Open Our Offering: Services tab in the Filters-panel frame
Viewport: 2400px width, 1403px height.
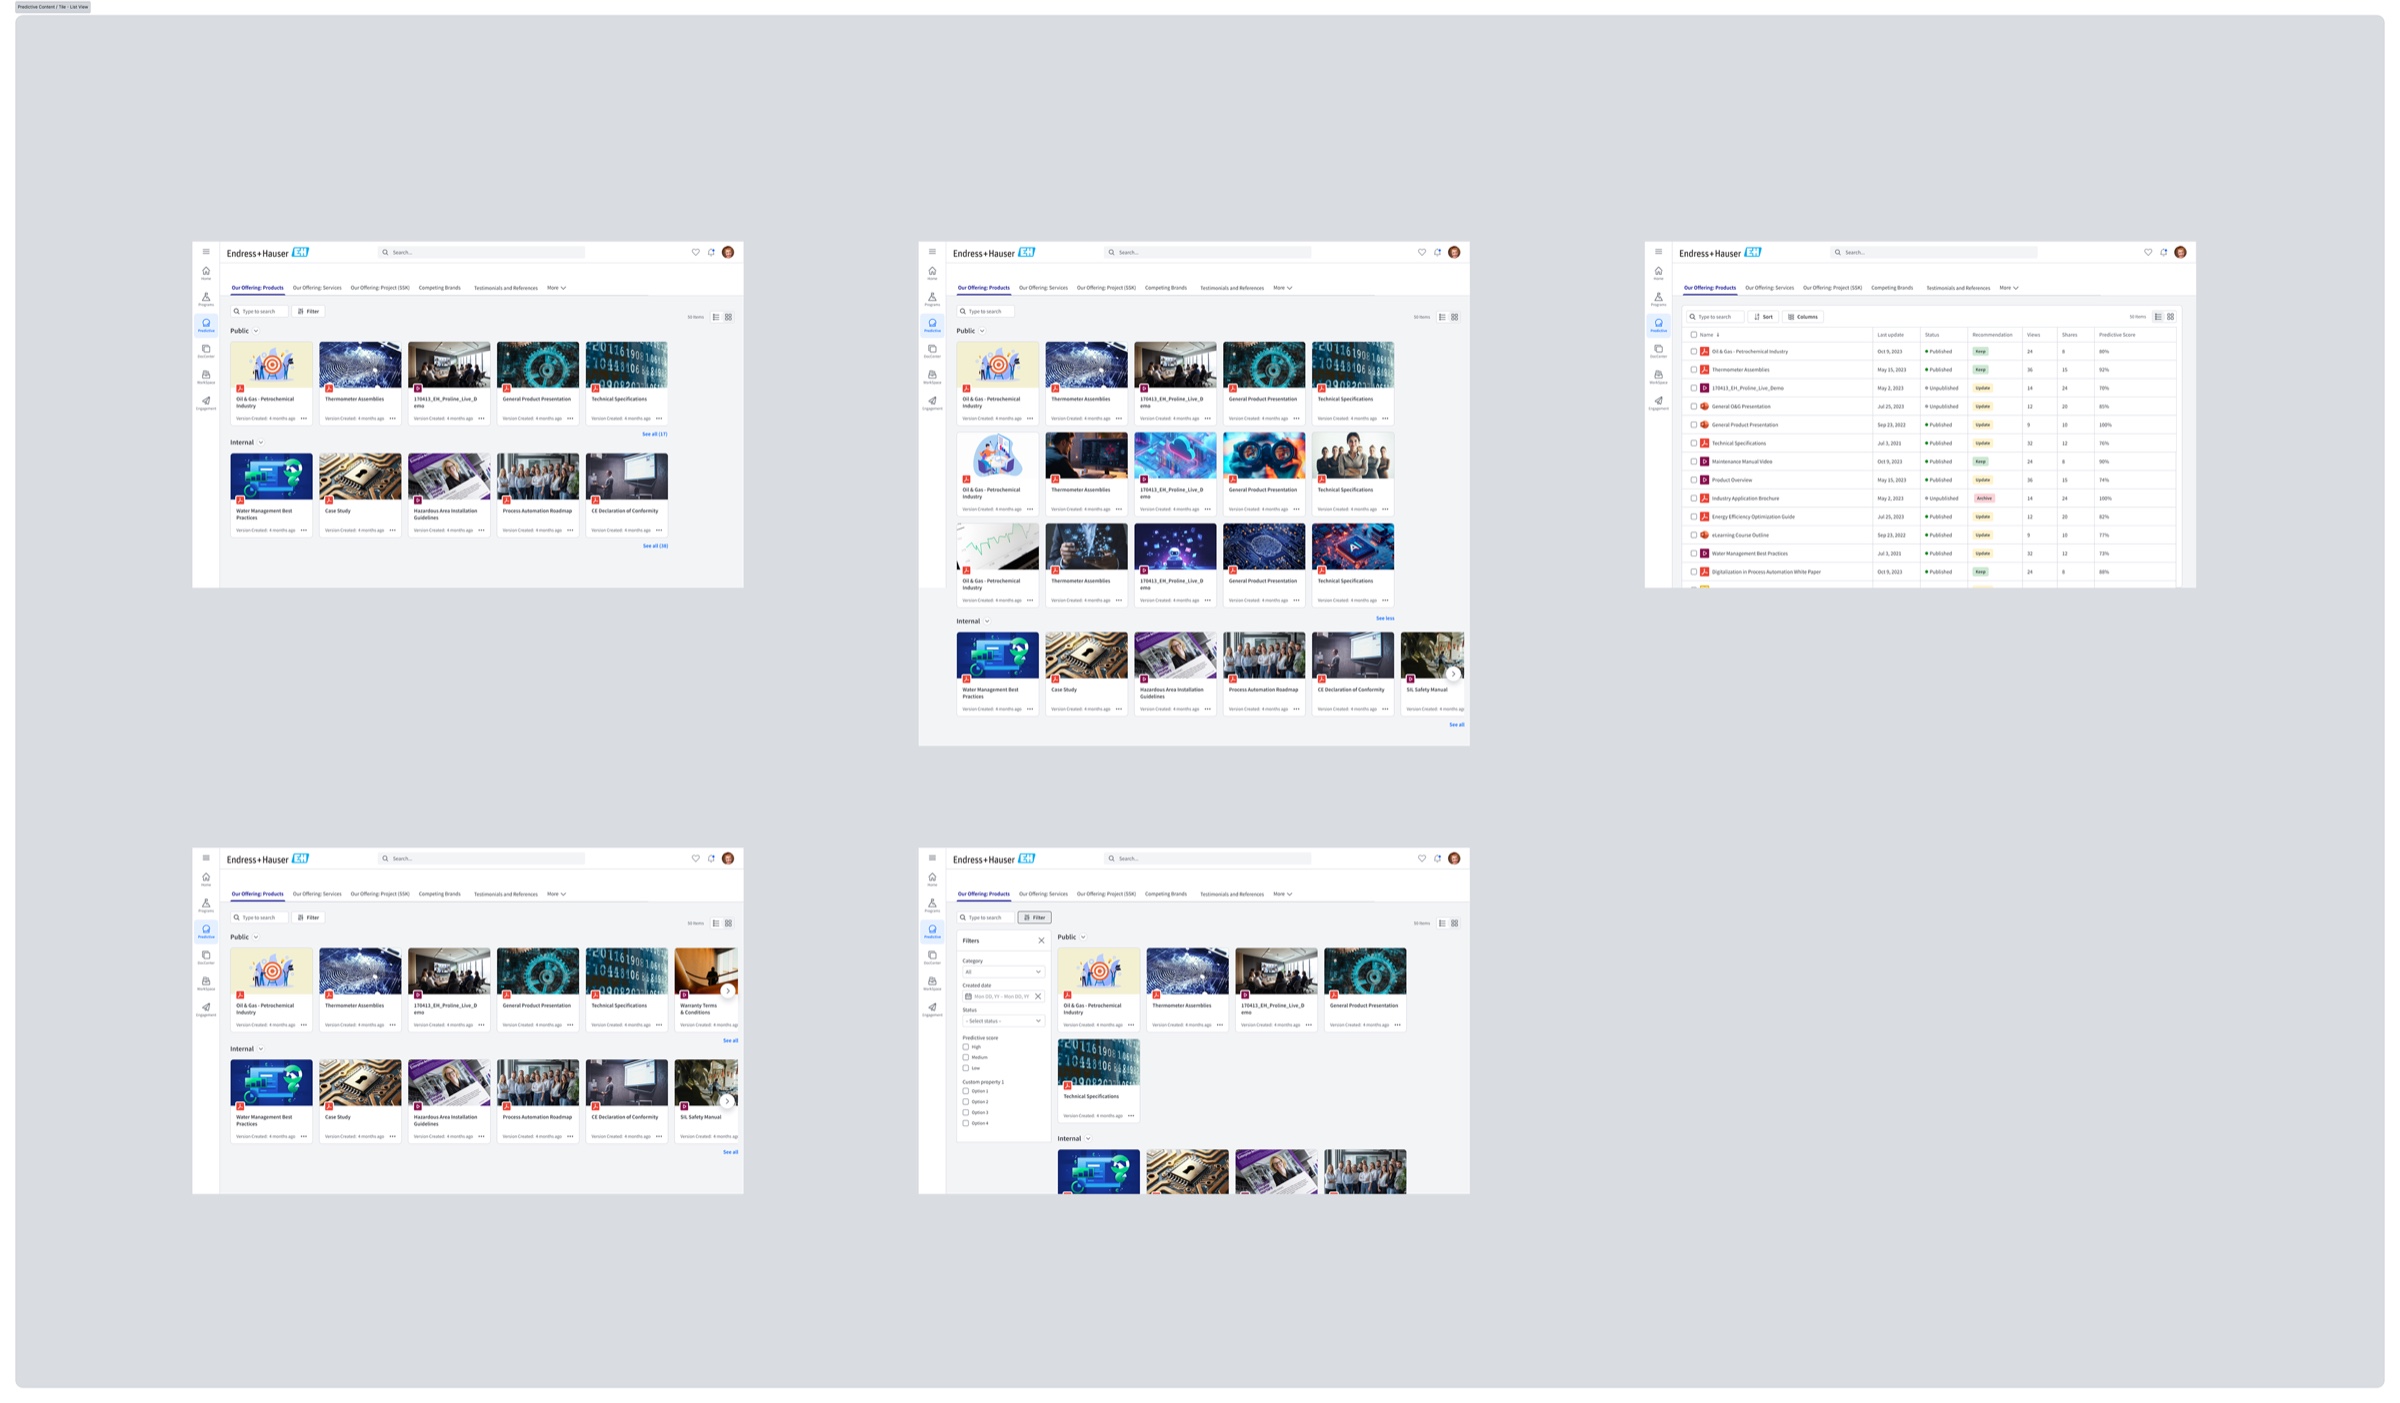coord(1043,894)
